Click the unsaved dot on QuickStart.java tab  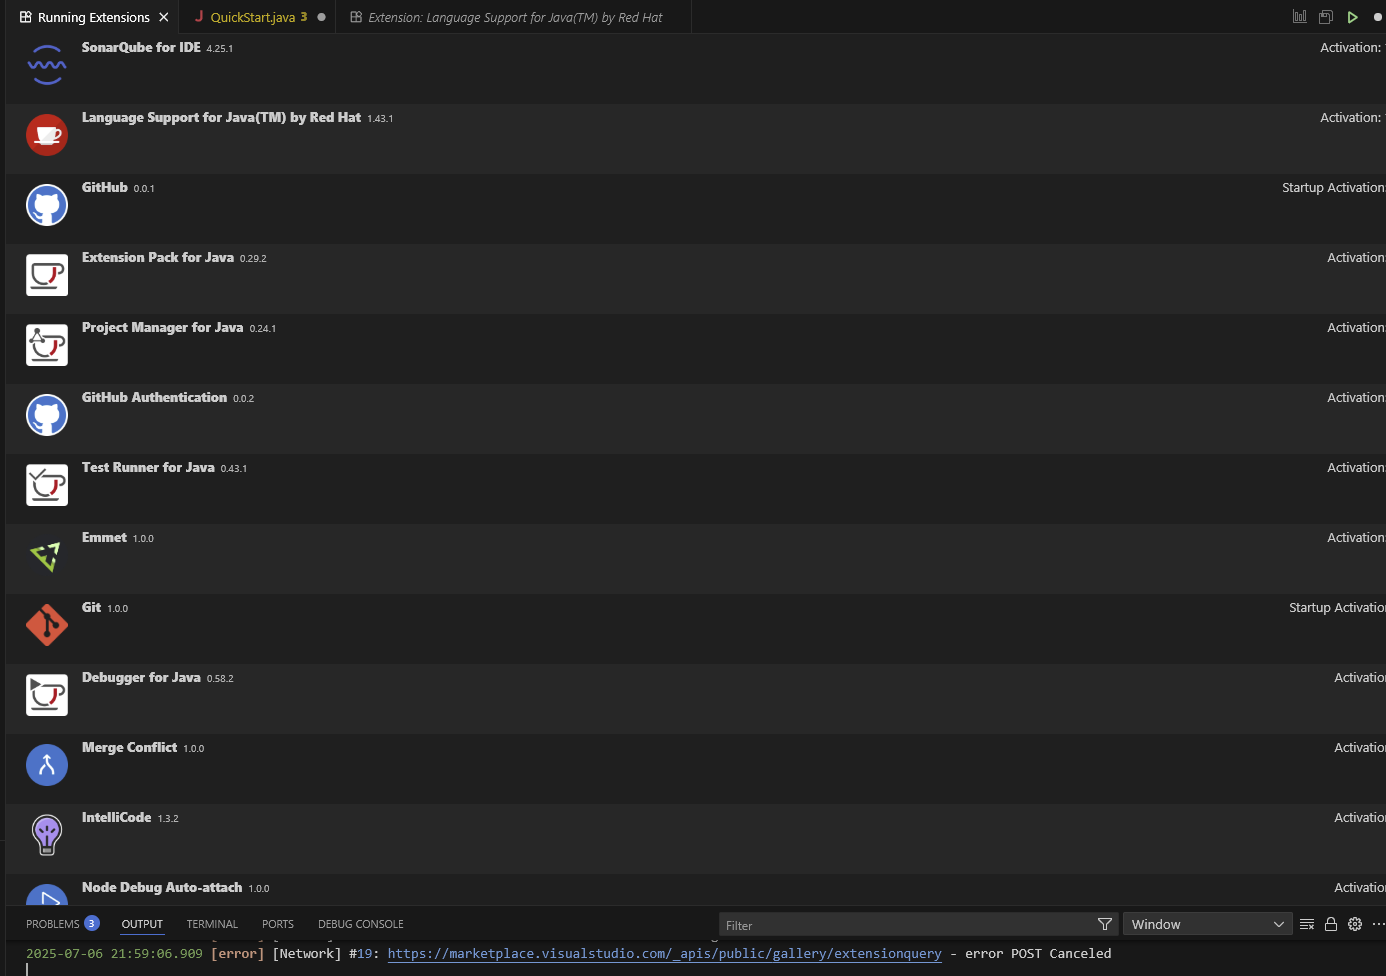point(321,17)
